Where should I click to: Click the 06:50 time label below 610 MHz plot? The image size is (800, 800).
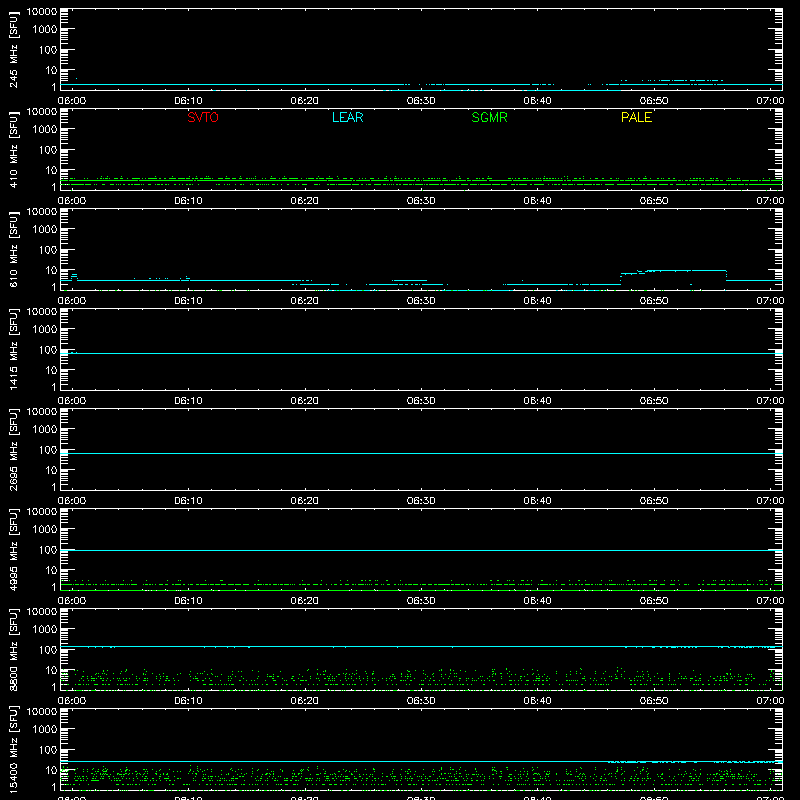[x=654, y=301]
